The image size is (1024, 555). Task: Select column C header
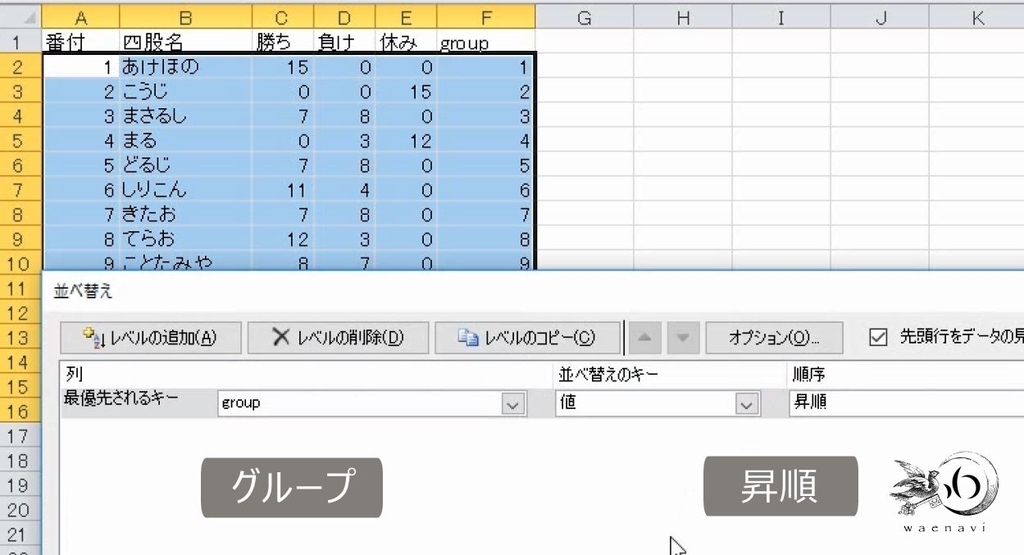(282, 18)
